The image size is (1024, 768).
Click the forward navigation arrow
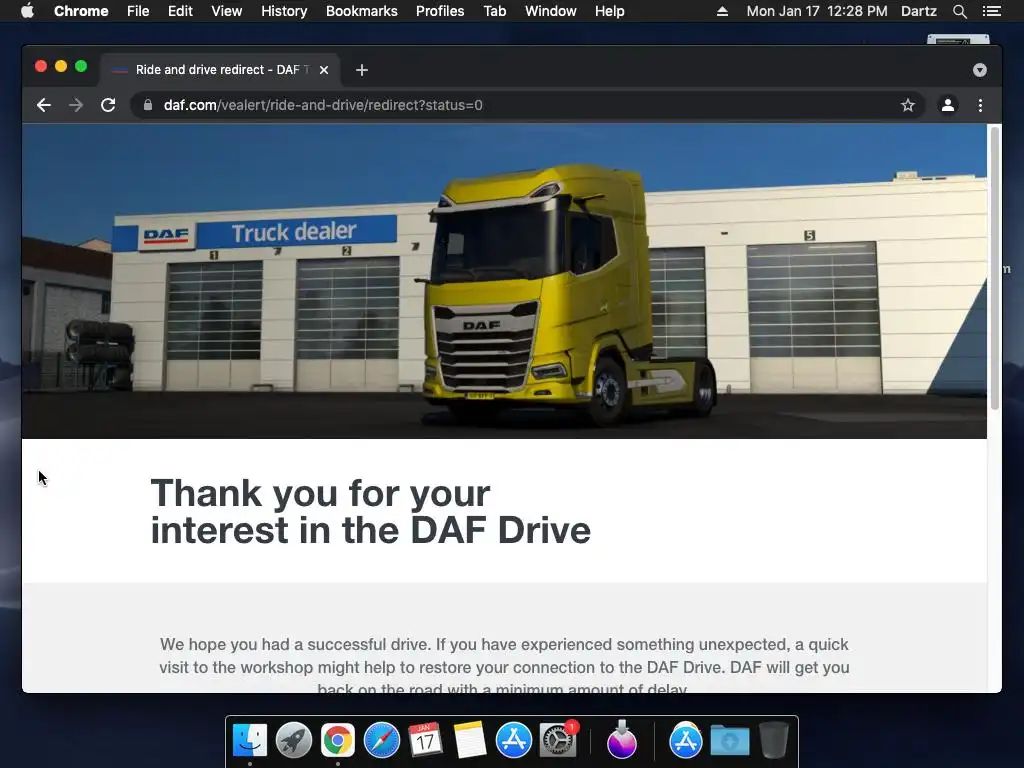[x=76, y=105]
